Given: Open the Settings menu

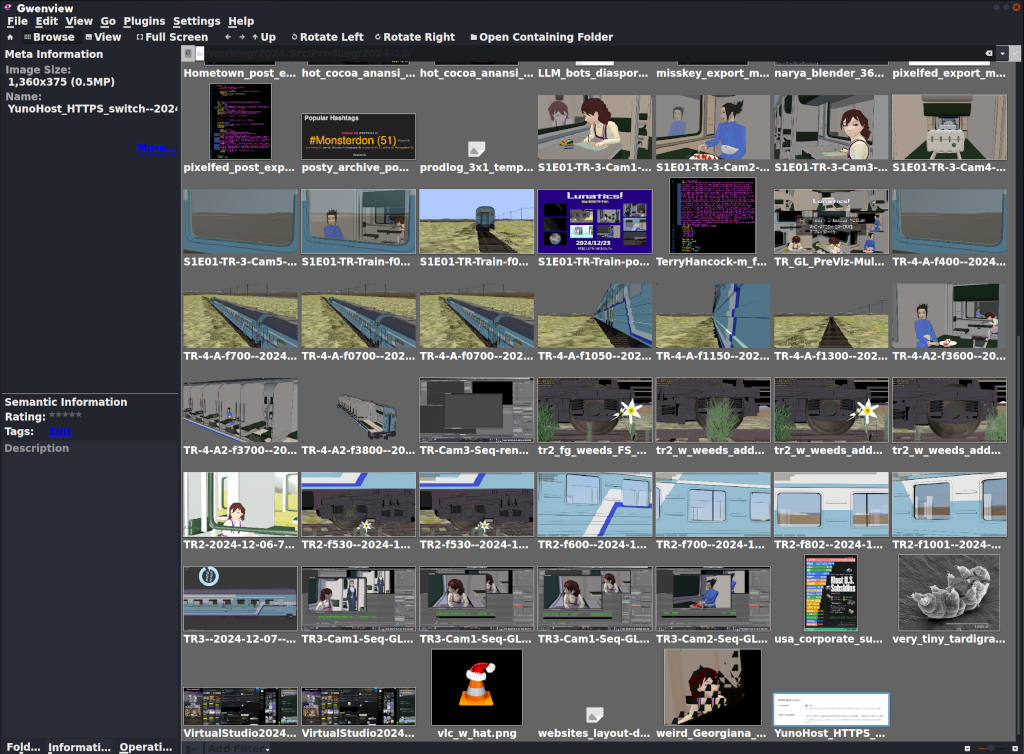Looking at the screenshot, I should [x=196, y=21].
